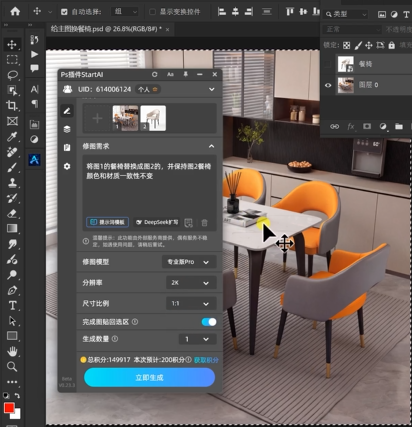Select the Pen tool
The image size is (412, 427).
pyautogui.click(x=12, y=290)
